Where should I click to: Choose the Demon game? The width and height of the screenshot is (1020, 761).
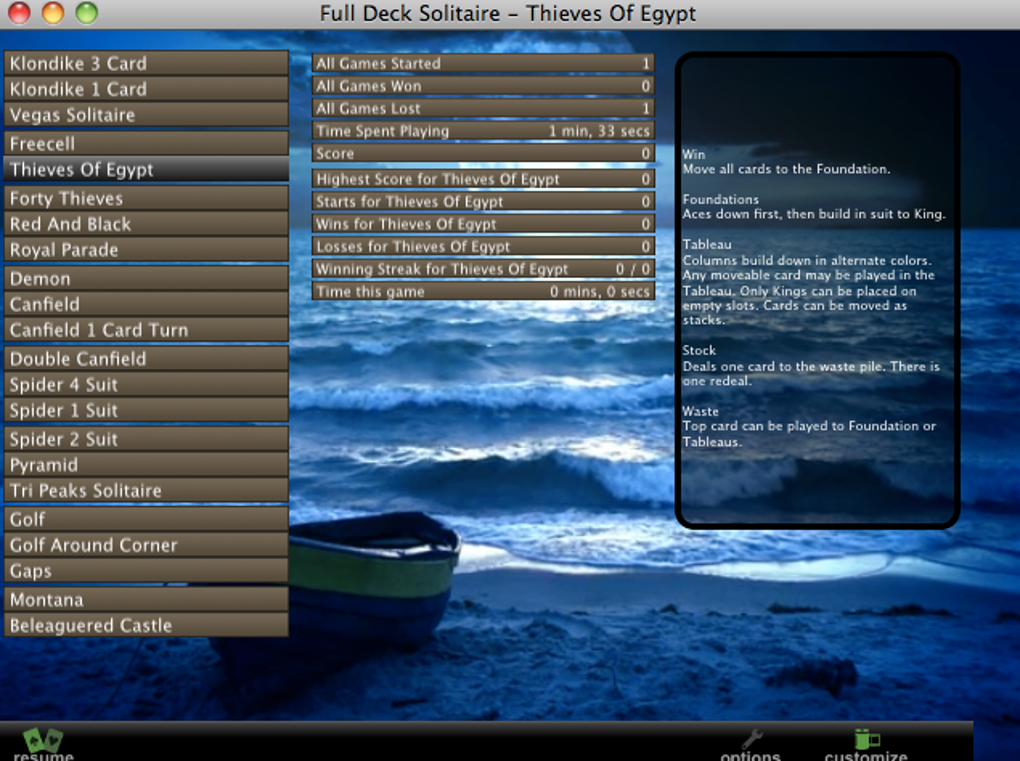click(x=146, y=278)
